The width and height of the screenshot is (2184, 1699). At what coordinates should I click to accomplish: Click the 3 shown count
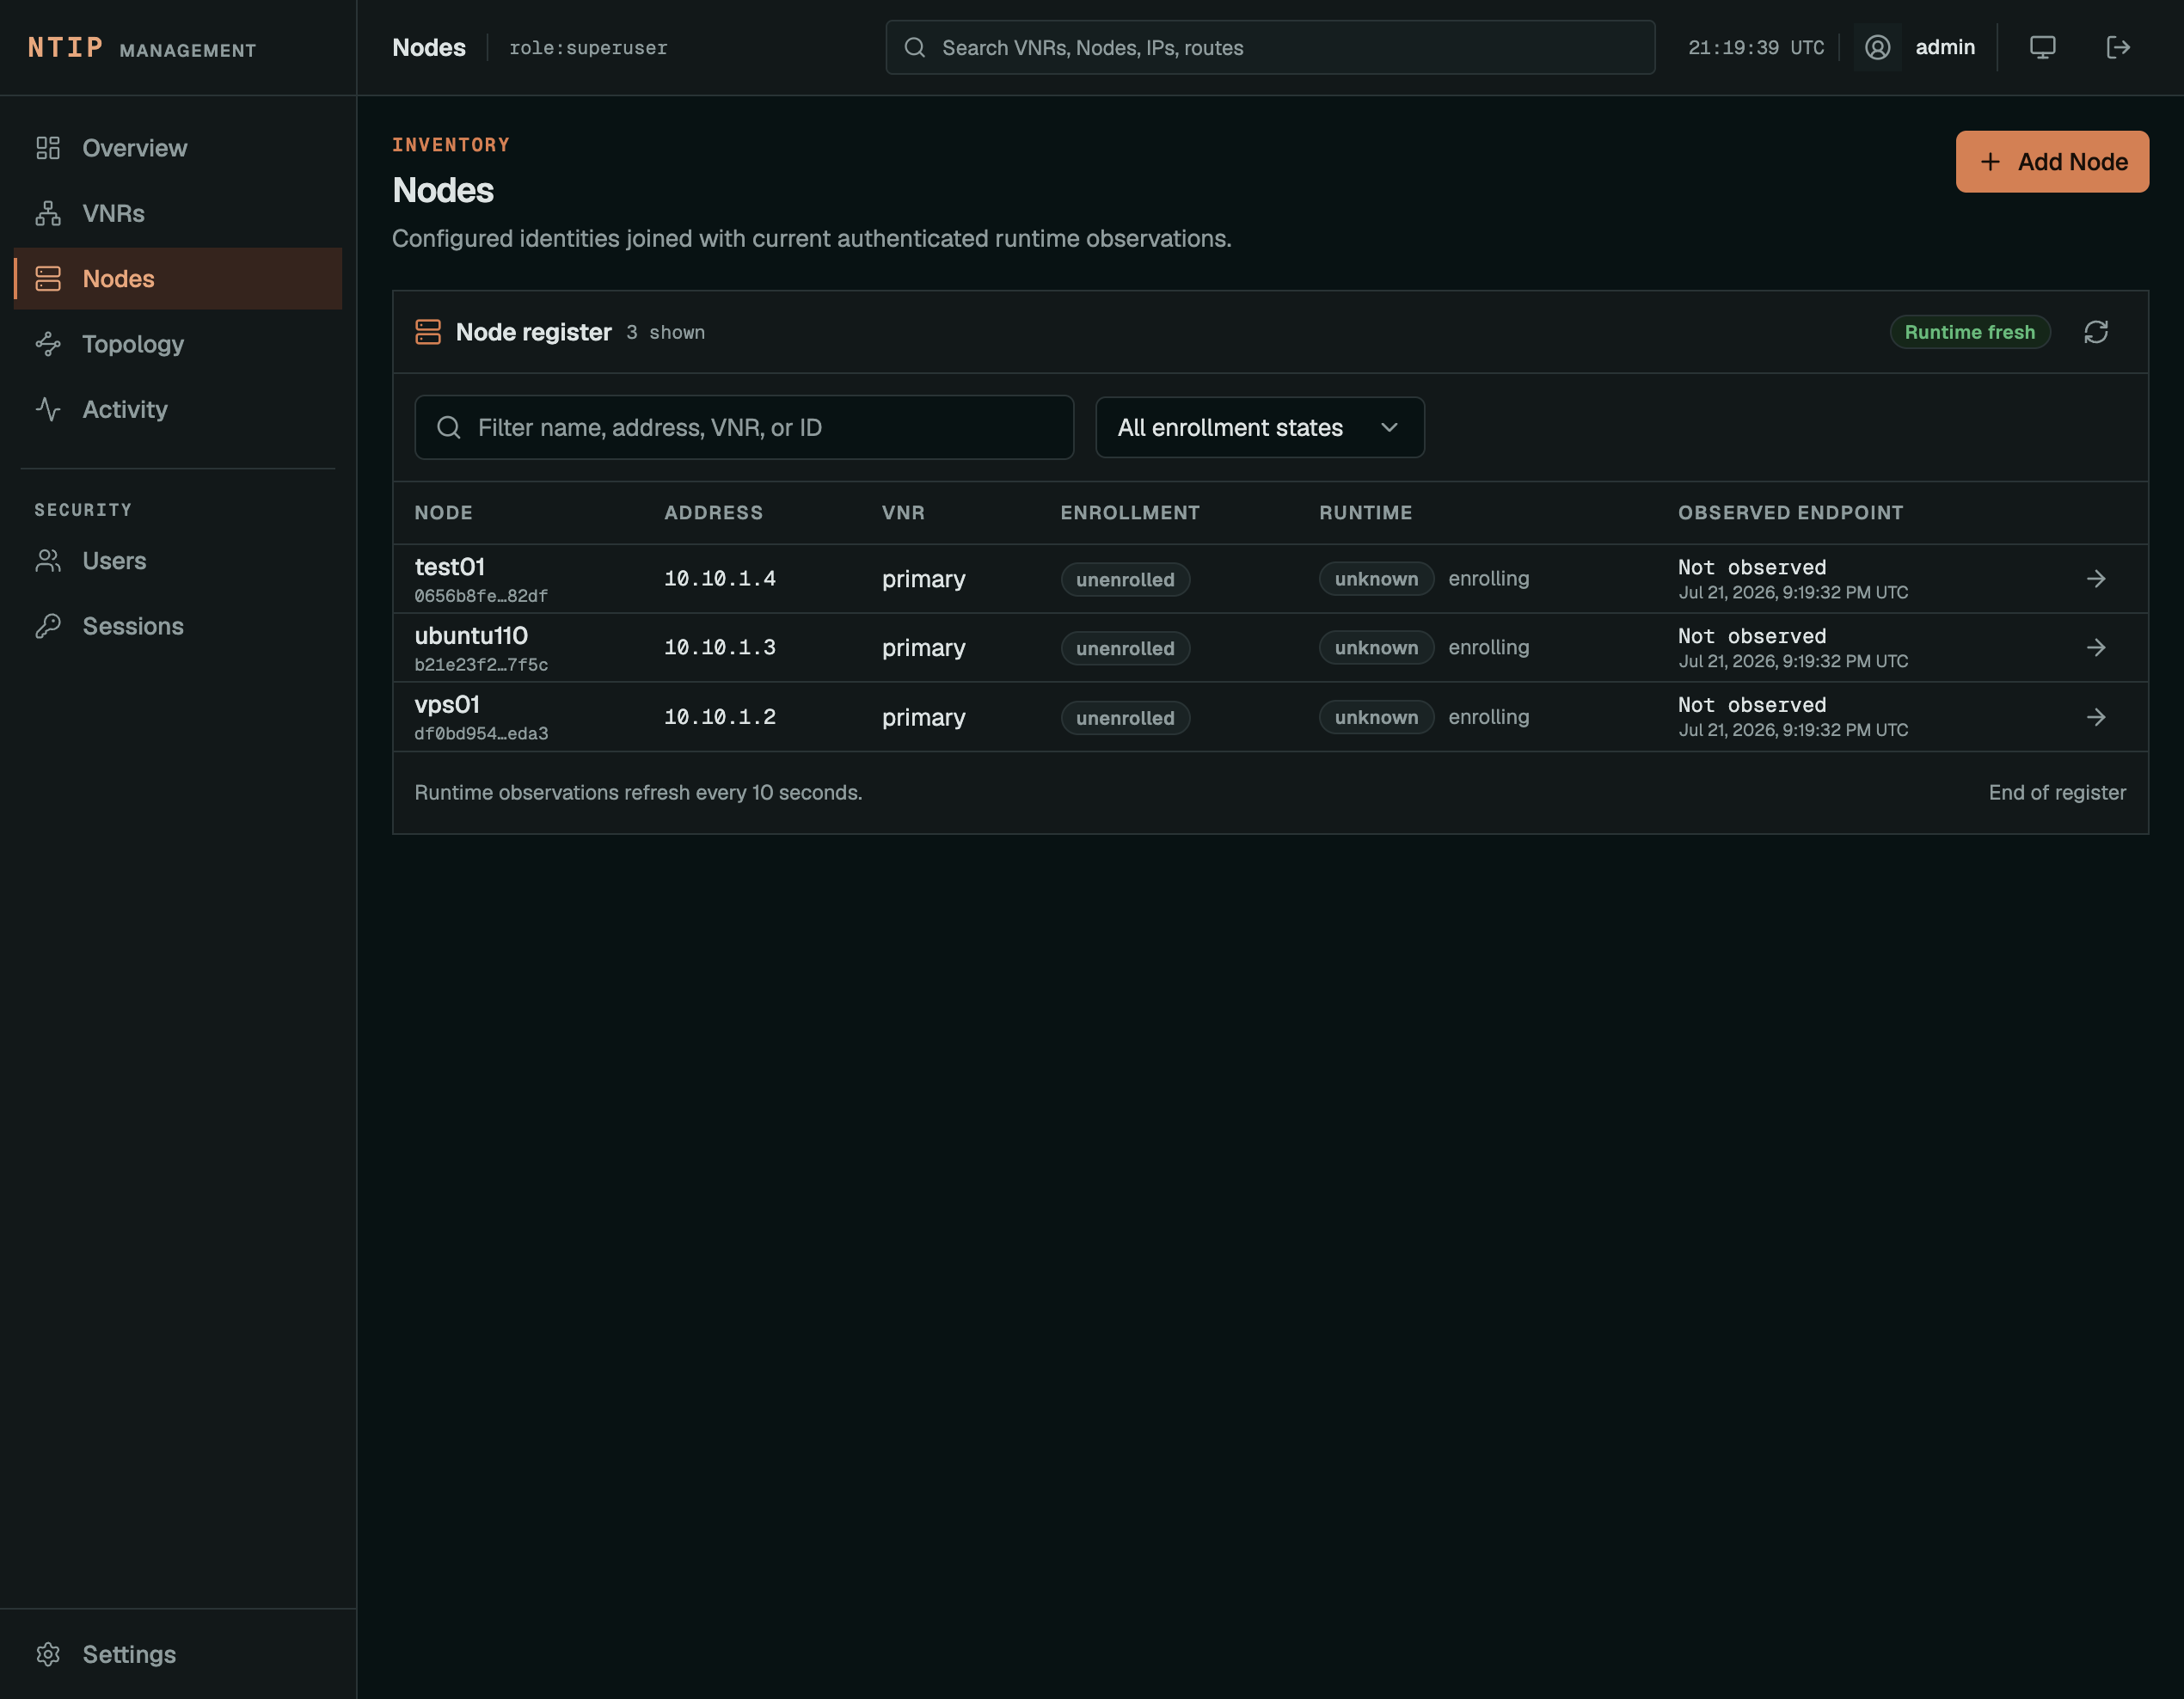coord(665,332)
